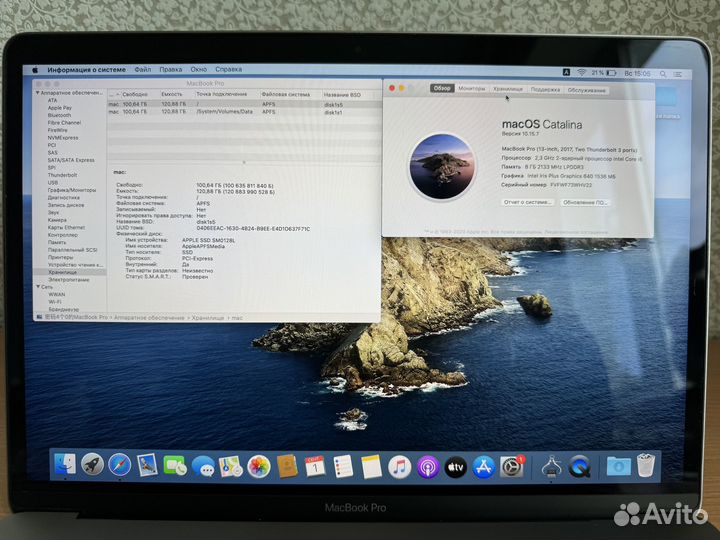Switch to the Обслуживание tab
Screen dimensions: 720x540
coord(586,90)
